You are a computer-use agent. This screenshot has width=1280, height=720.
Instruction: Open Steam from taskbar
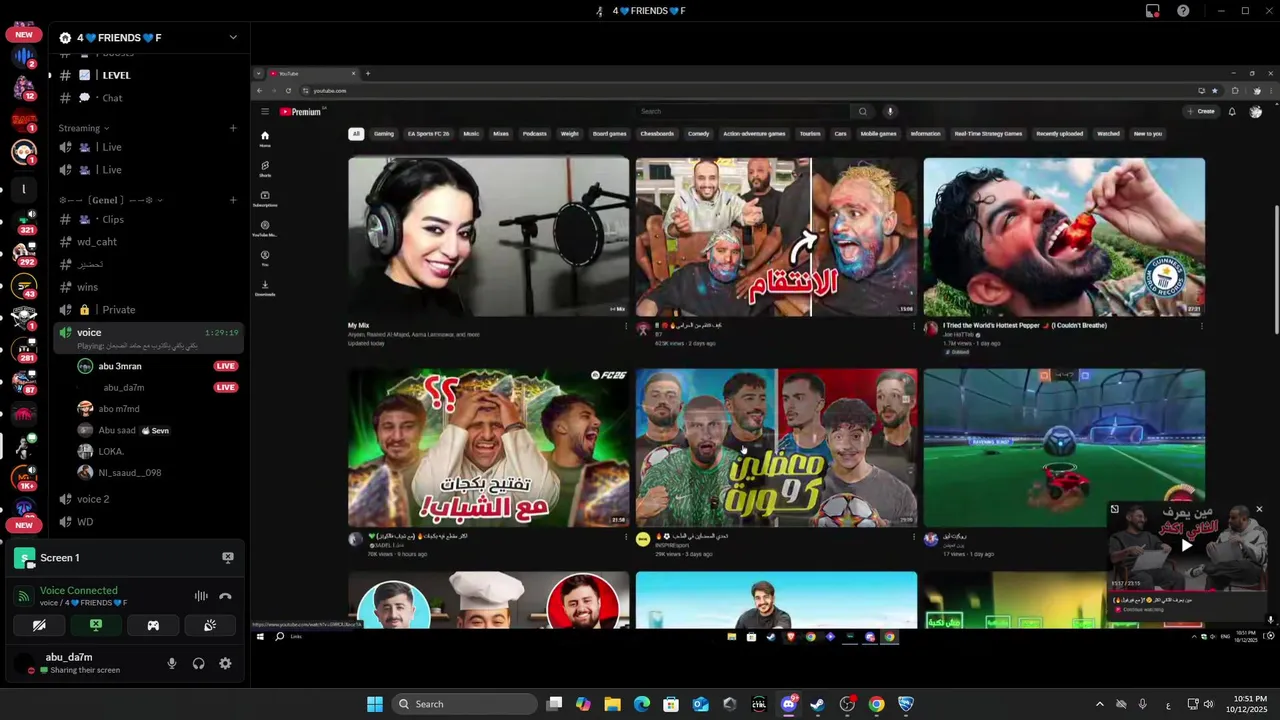(x=817, y=704)
